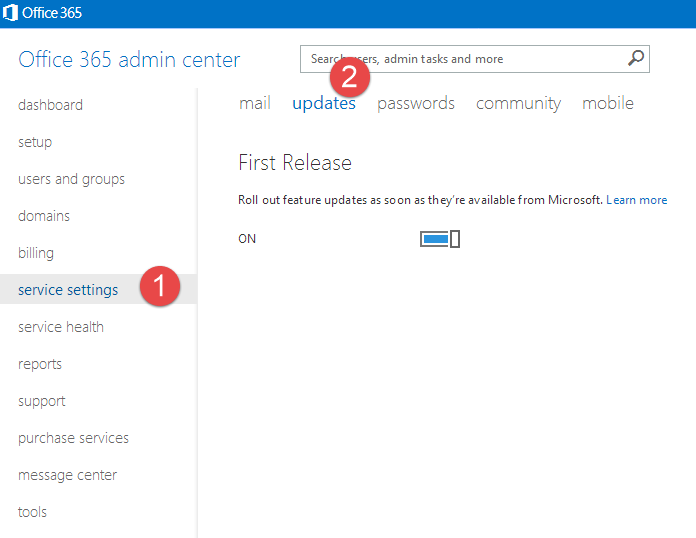Image resolution: width=696 pixels, height=538 pixels.
Task: Click the Office 365 logo icon
Action: pyautogui.click(x=10, y=12)
